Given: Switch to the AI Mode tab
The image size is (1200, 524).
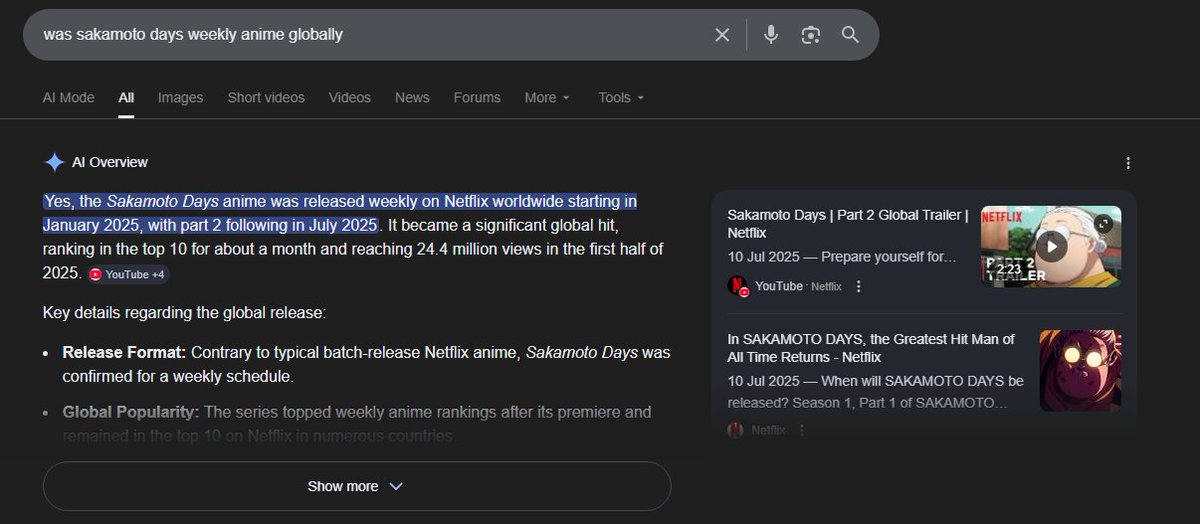Looking at the screenshot, I should click(x=68, y=97).
